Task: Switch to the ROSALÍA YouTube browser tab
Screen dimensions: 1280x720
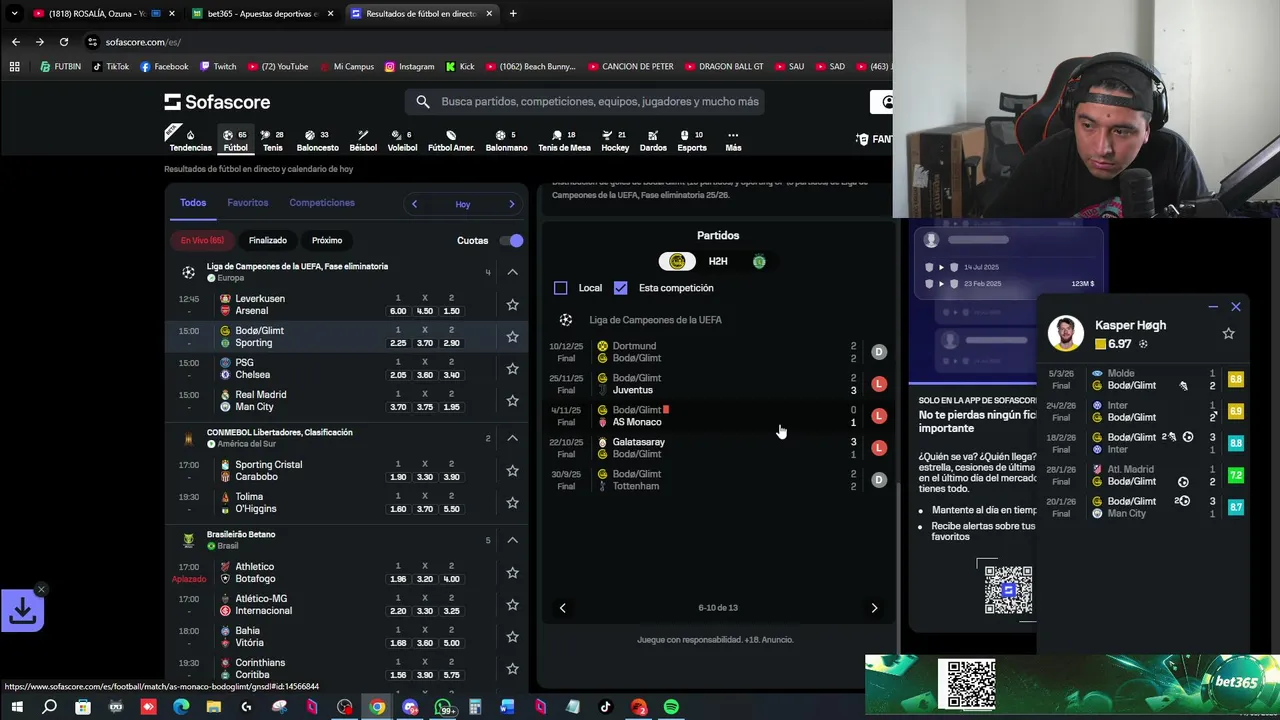Action: pyautogui.click(x=102, y=14)
